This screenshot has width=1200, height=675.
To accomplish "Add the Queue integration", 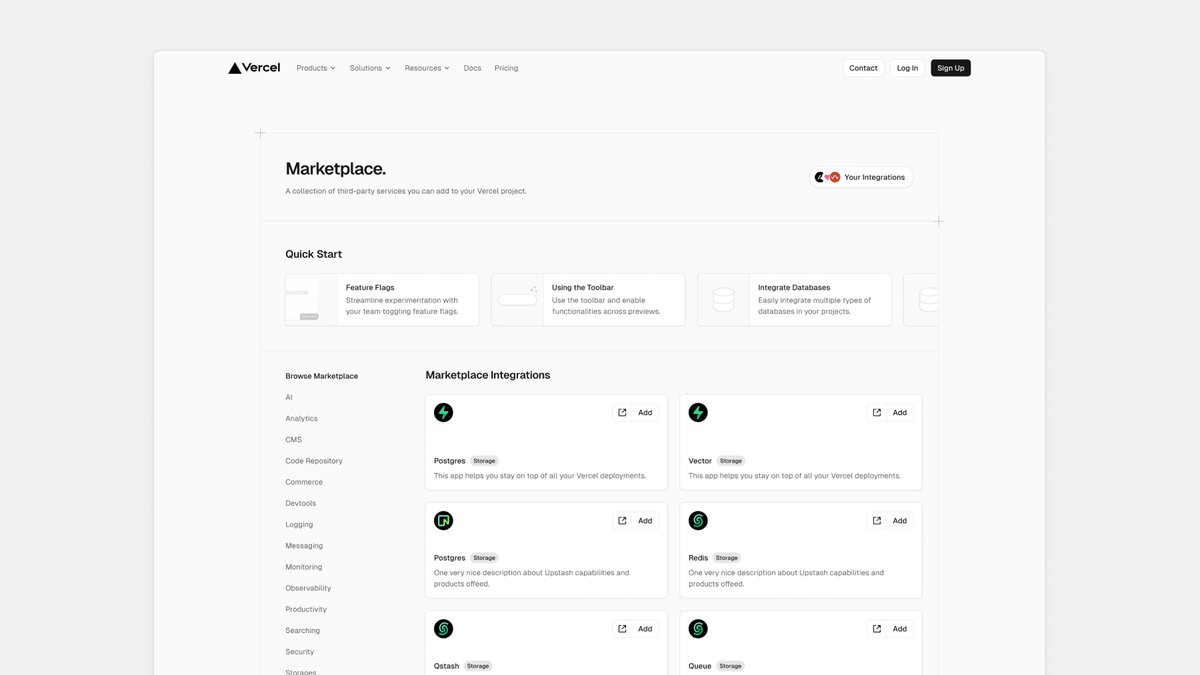I will 898,628.
